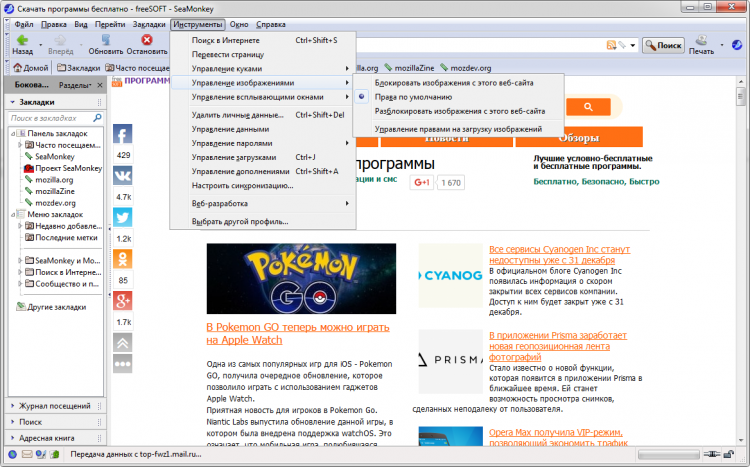Click the Home (Домой) bookmark icon
750x467 pixels.
click(18, 68)
